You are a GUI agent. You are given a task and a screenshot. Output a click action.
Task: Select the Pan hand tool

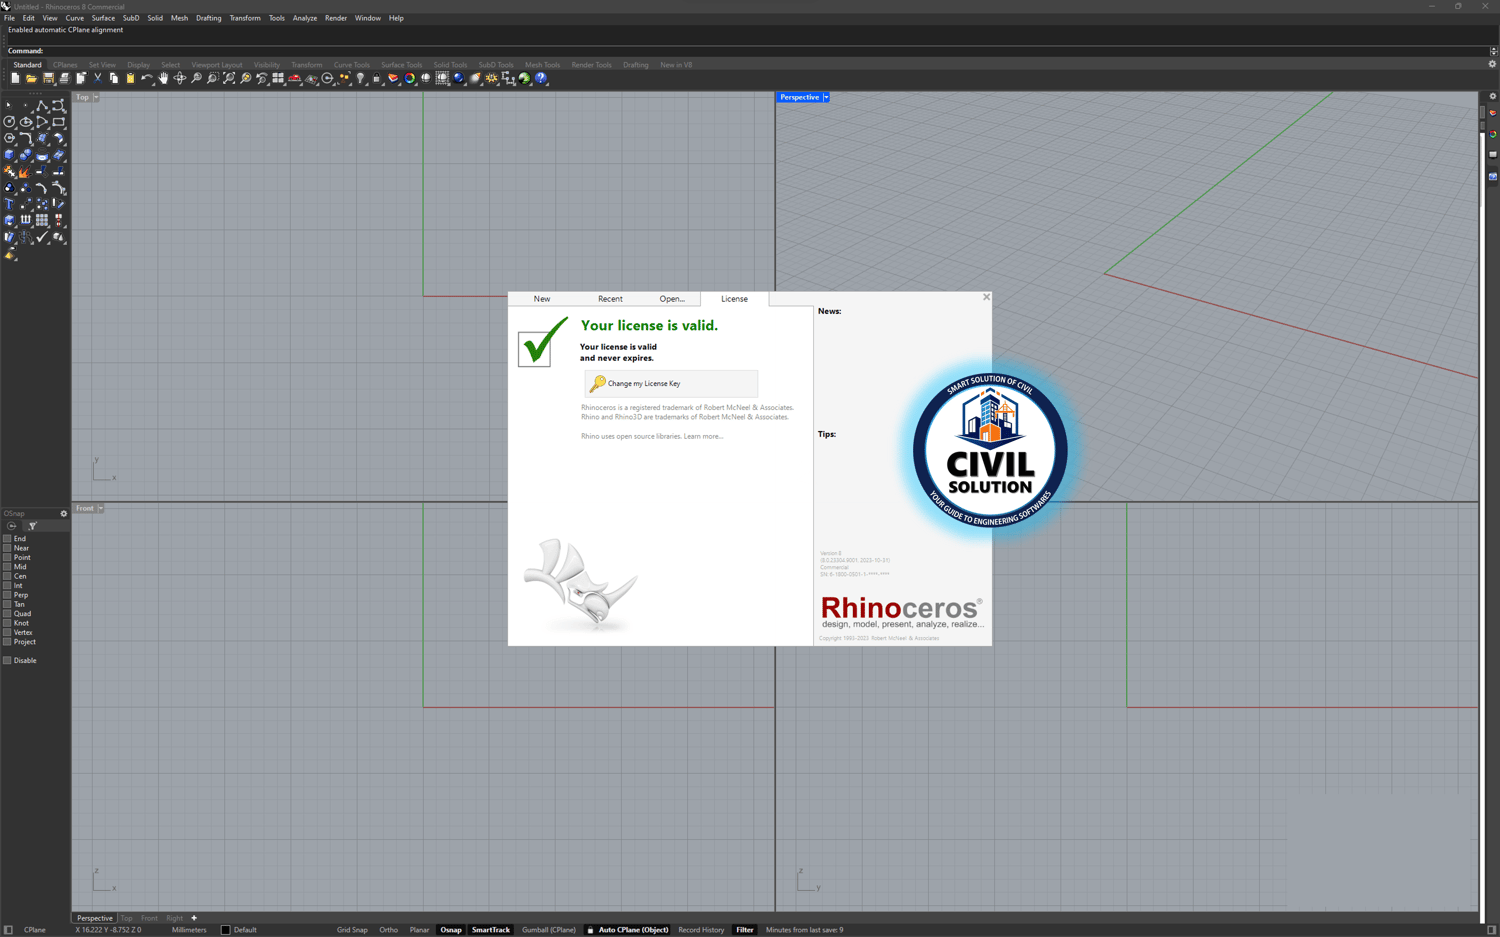163,78
